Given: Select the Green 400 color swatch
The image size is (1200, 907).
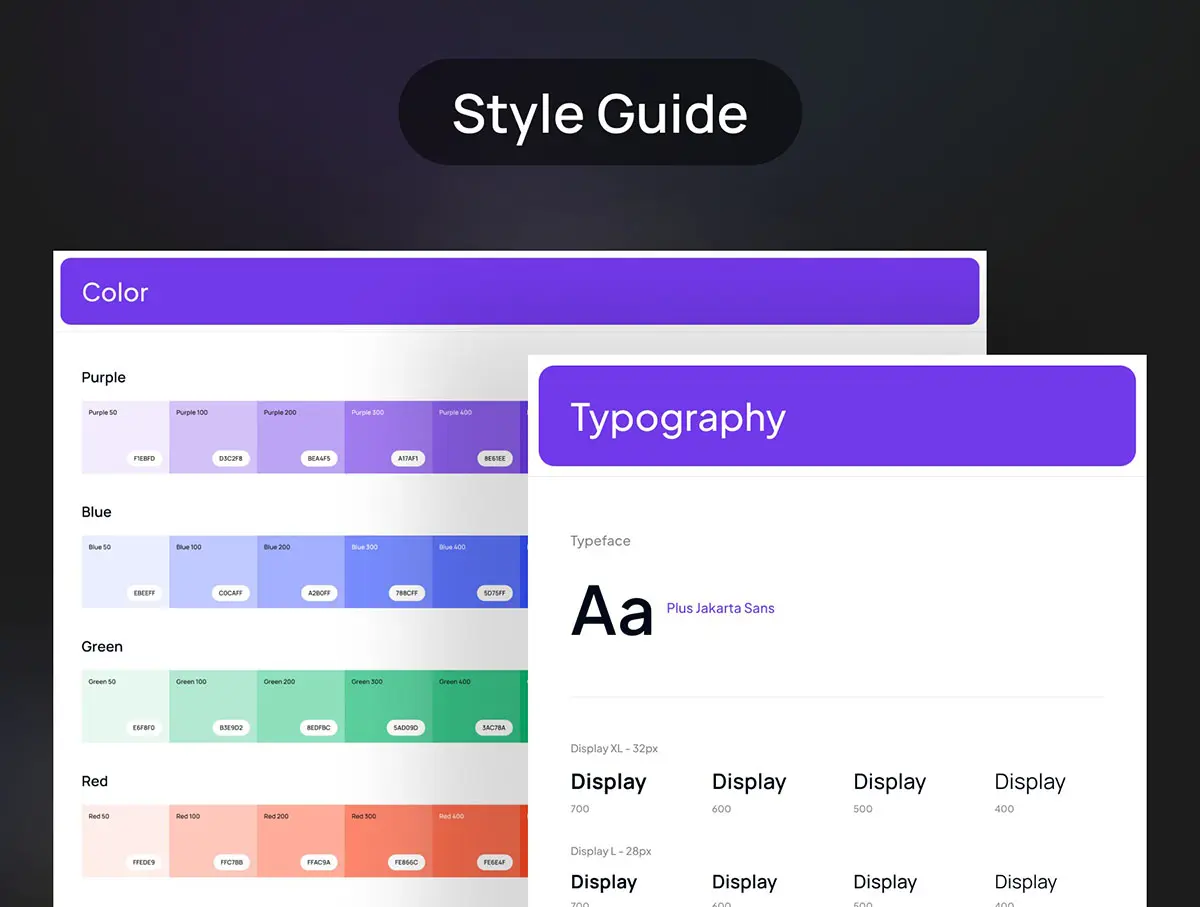Looking at the screenshot, I should (x=476, y=705).
